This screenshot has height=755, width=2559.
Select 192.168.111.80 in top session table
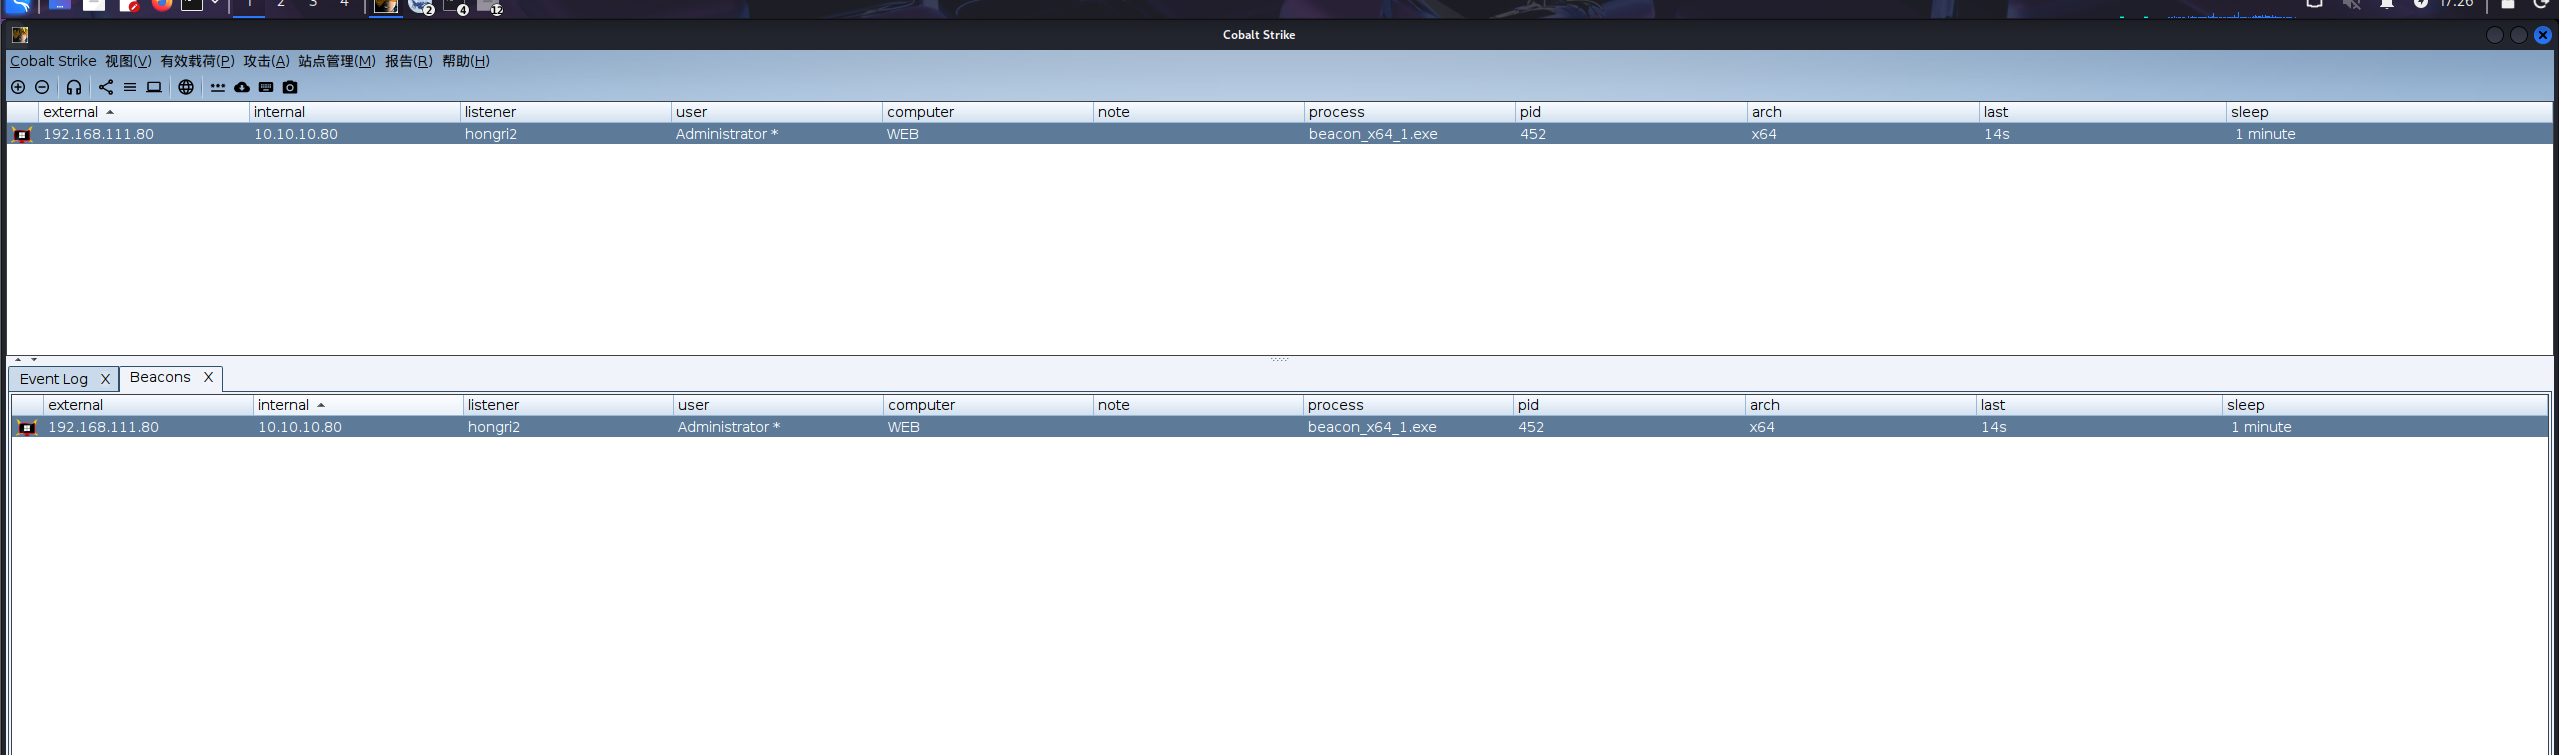[98, 134]
